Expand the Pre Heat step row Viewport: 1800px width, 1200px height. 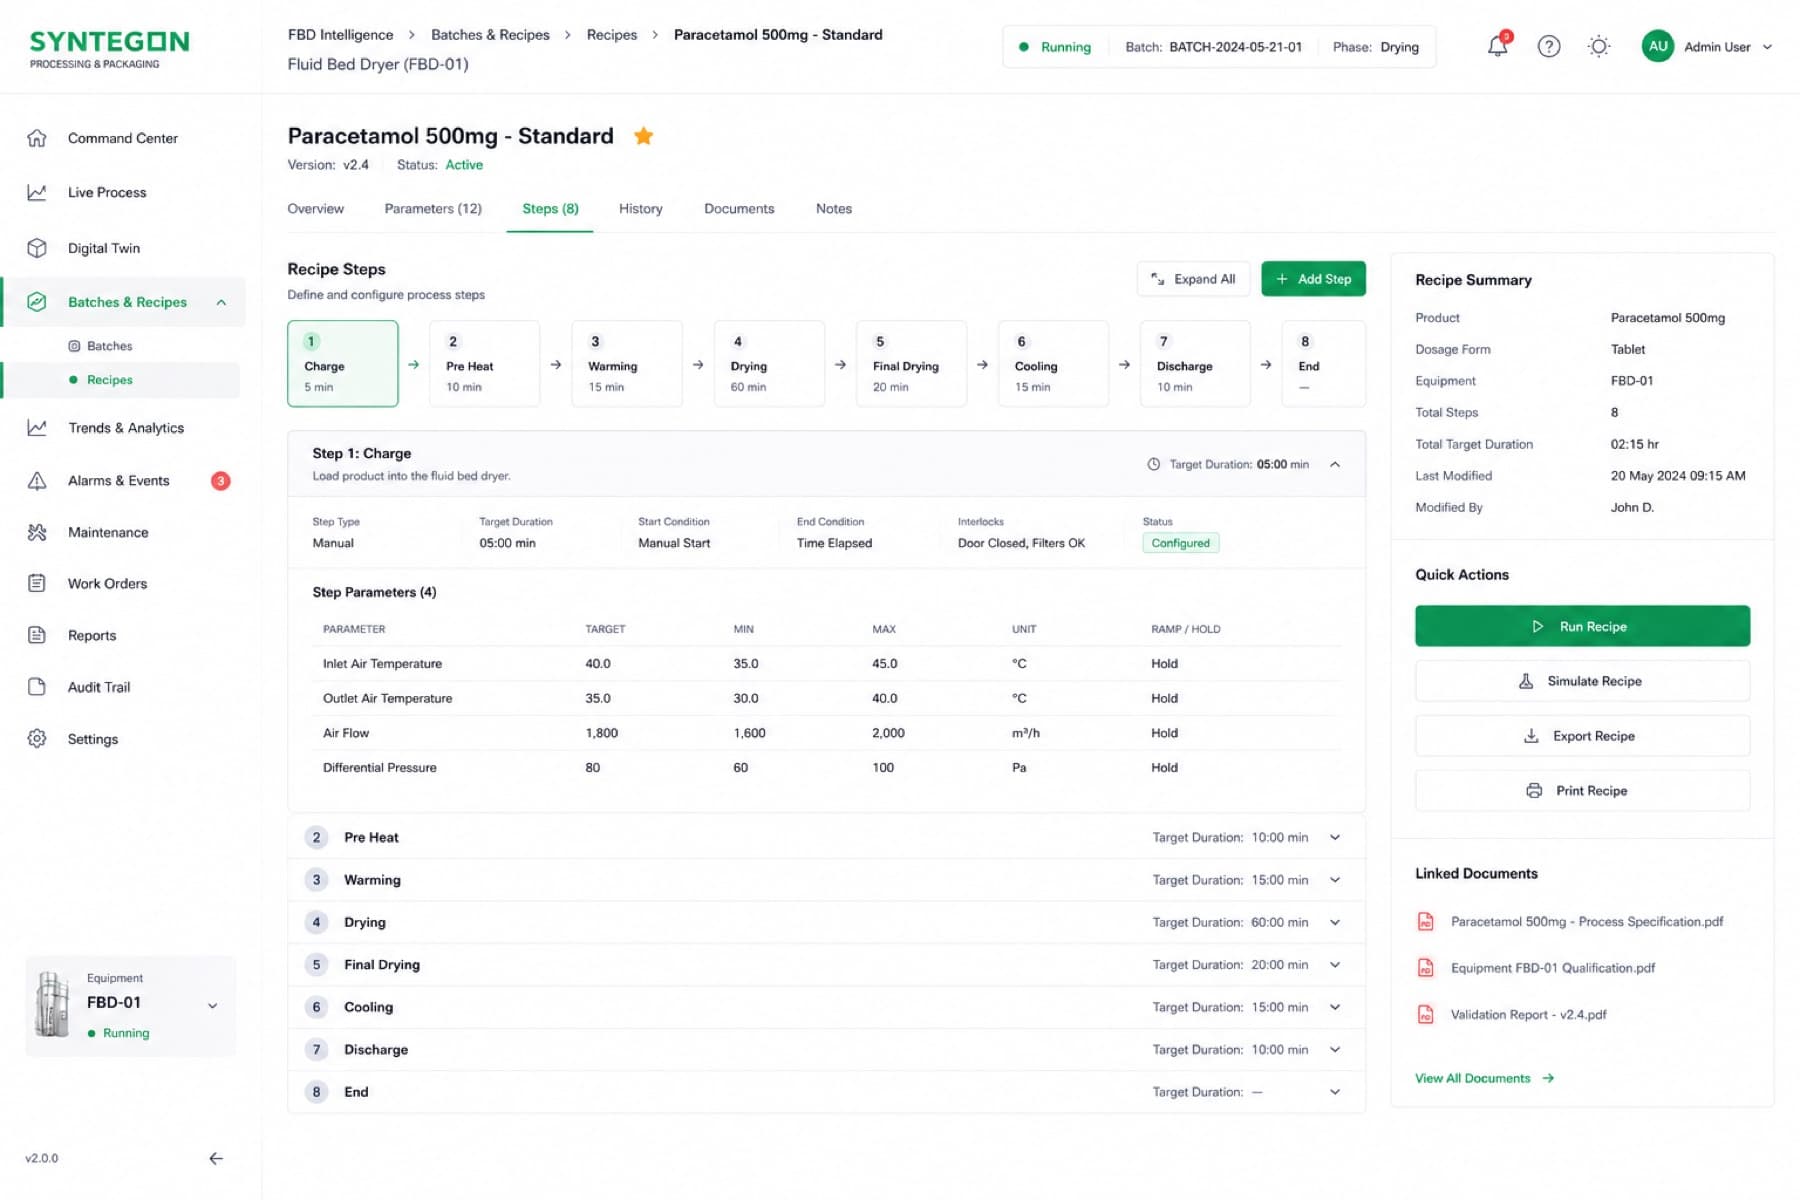pos(826,838)
